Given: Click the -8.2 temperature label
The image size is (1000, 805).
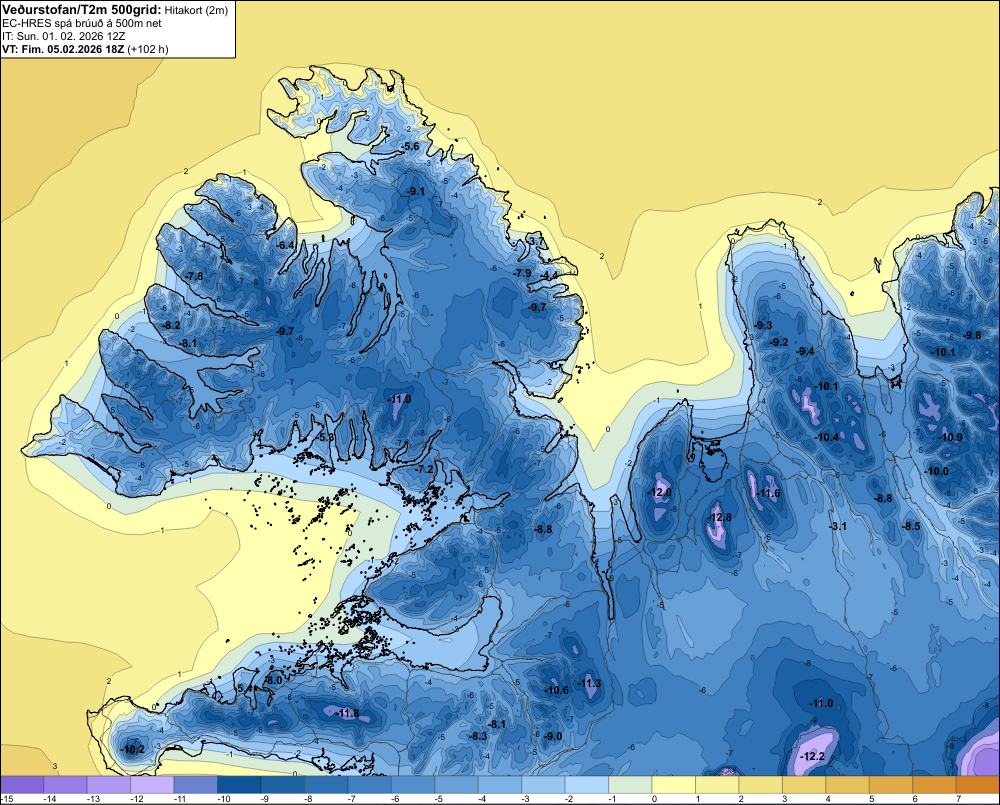Looking at the screenshot, I should click(171, 325).
